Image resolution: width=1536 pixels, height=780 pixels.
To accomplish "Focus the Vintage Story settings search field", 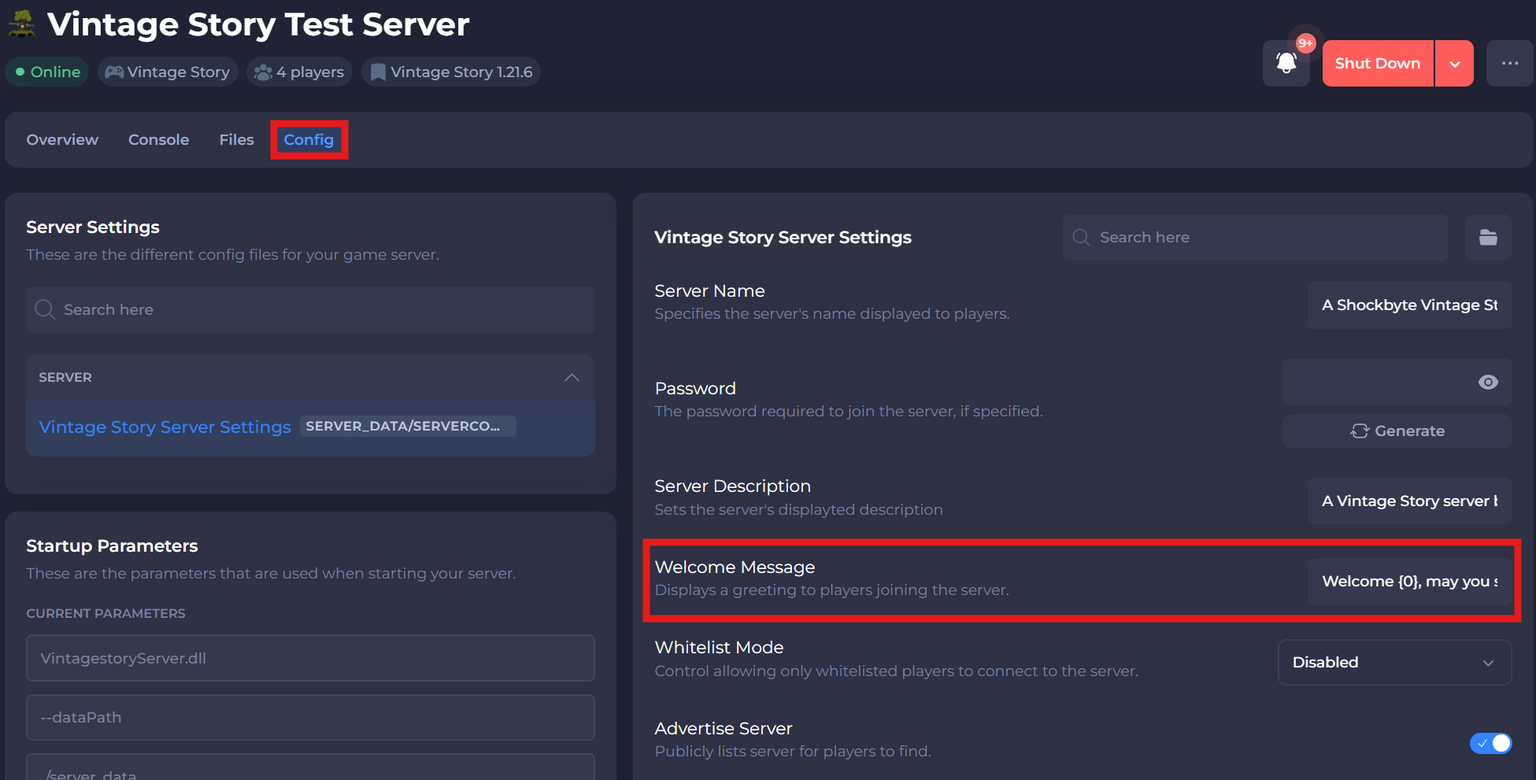I will tap(1255, 237).
